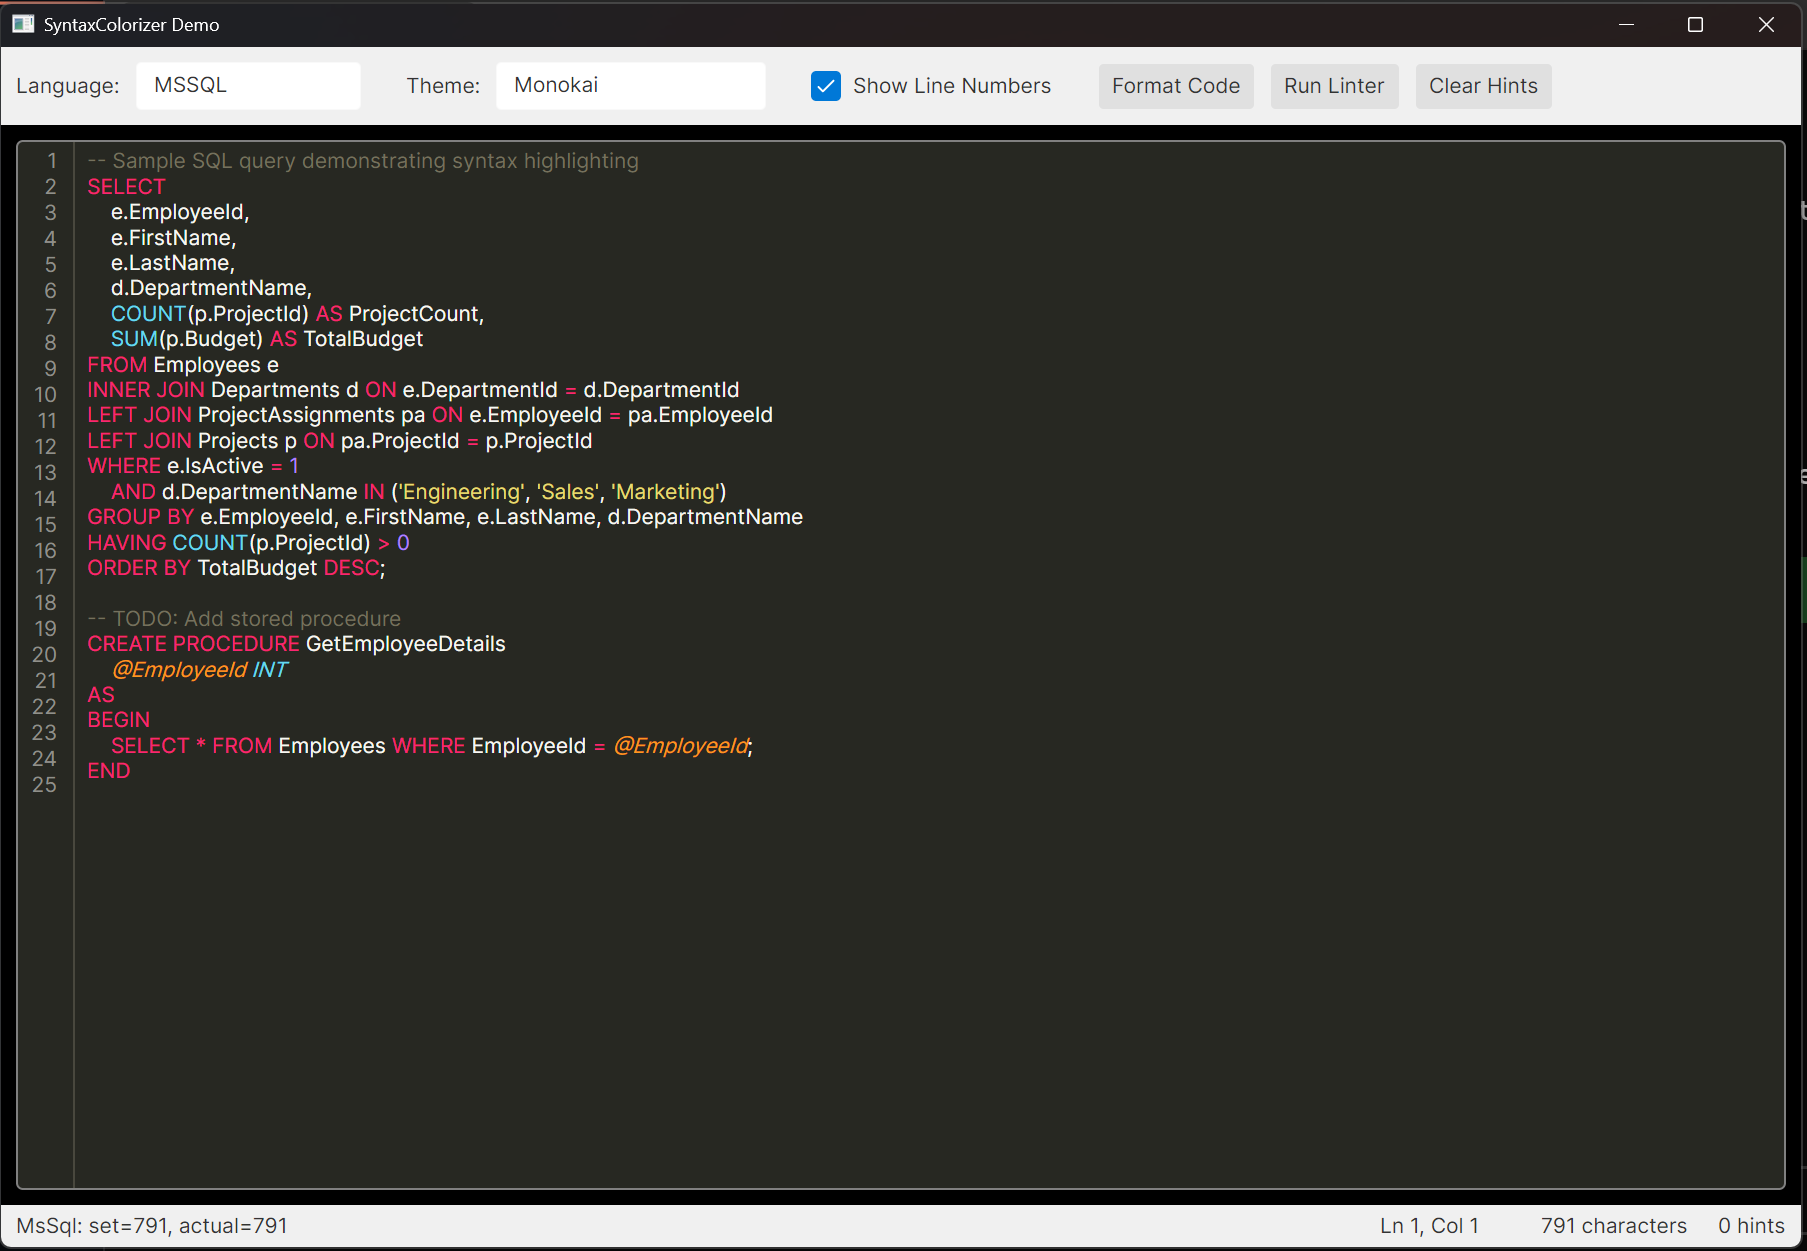1807x1251 pixels.
Task: Click line number 14 in the gutter
Action: click(45, 498)
